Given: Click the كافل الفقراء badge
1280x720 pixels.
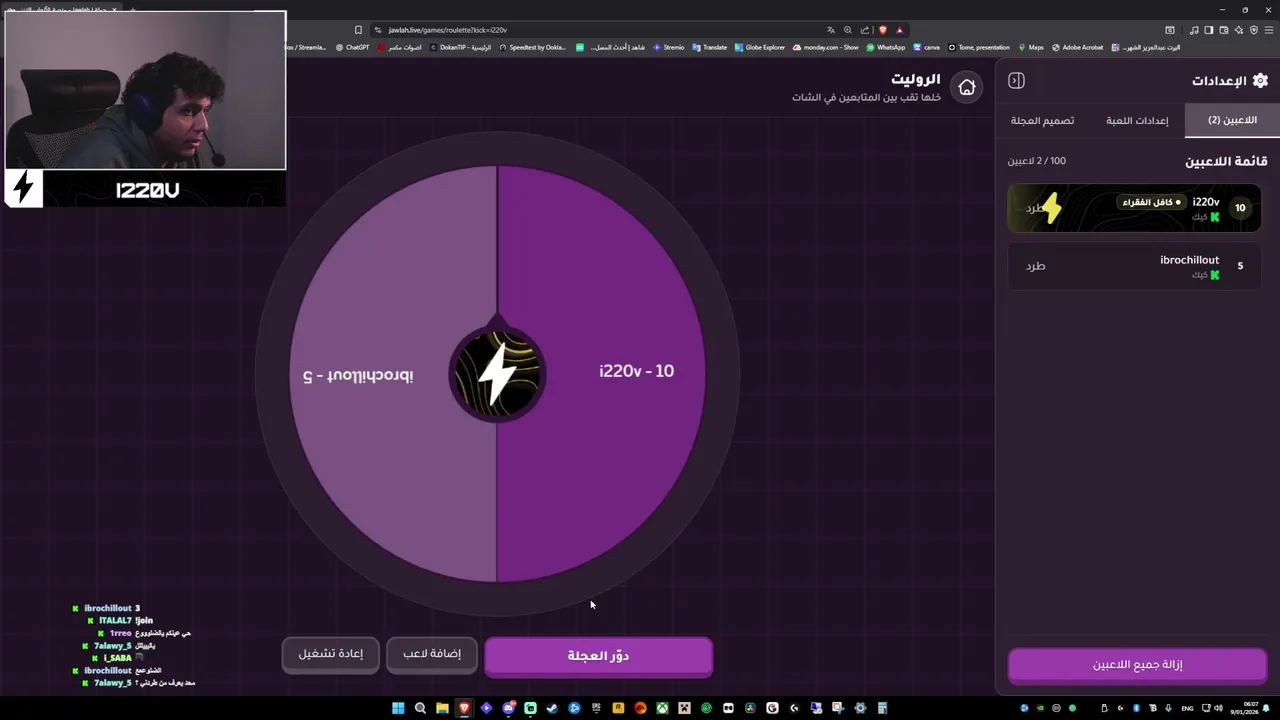Looking at the screenshot, I should (x=1152, y=202).
